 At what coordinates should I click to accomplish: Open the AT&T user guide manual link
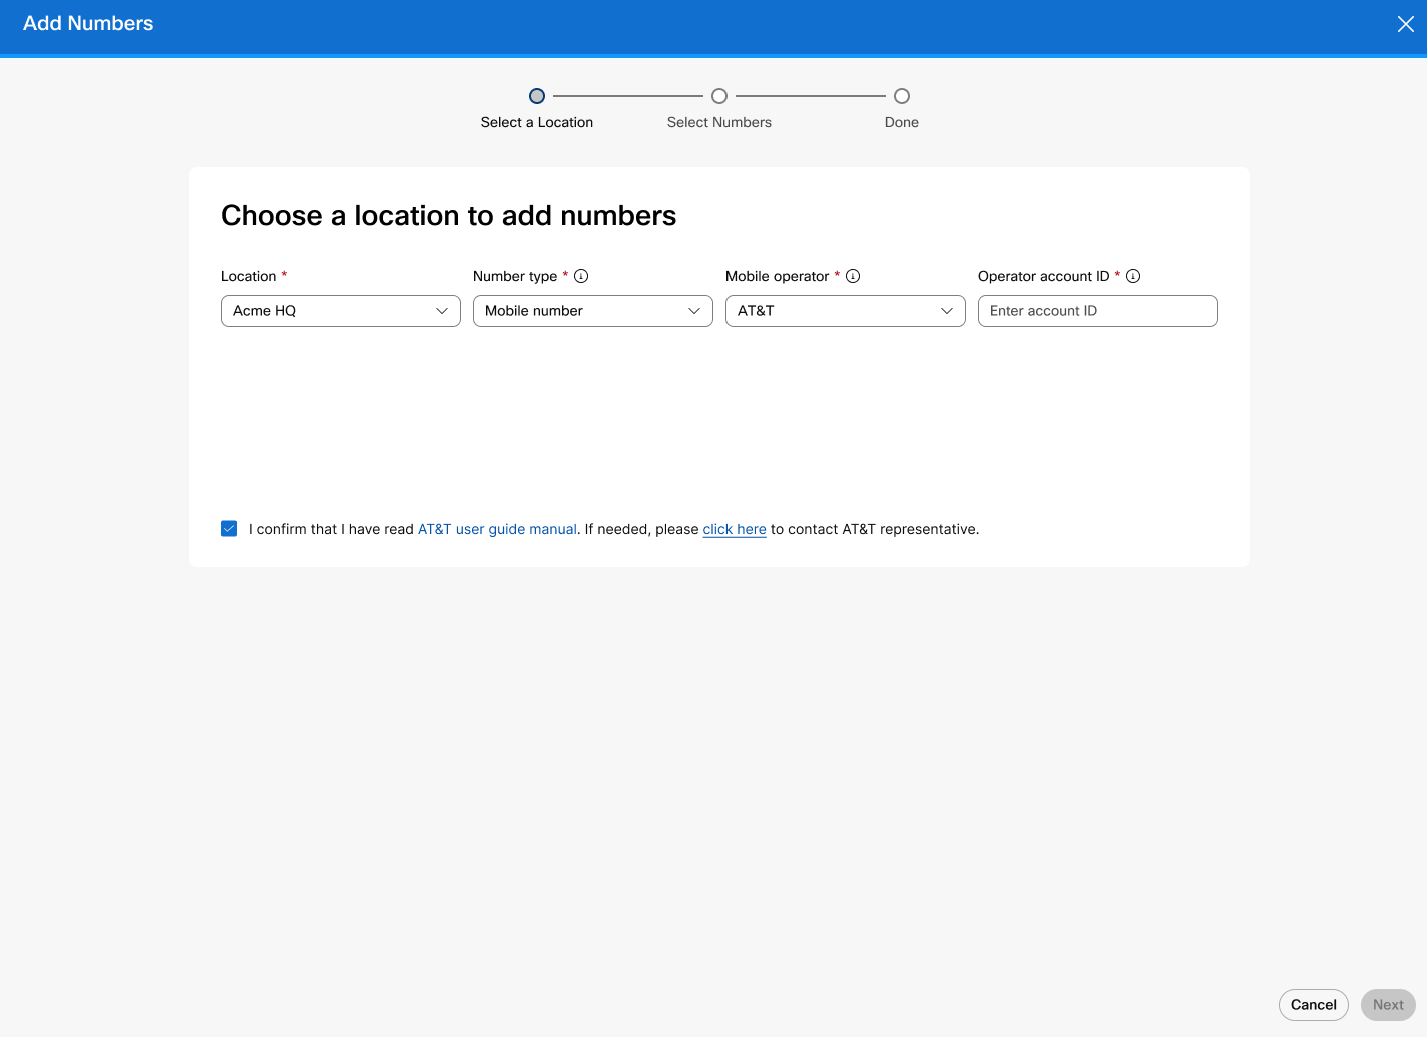[x=497, y=528]
